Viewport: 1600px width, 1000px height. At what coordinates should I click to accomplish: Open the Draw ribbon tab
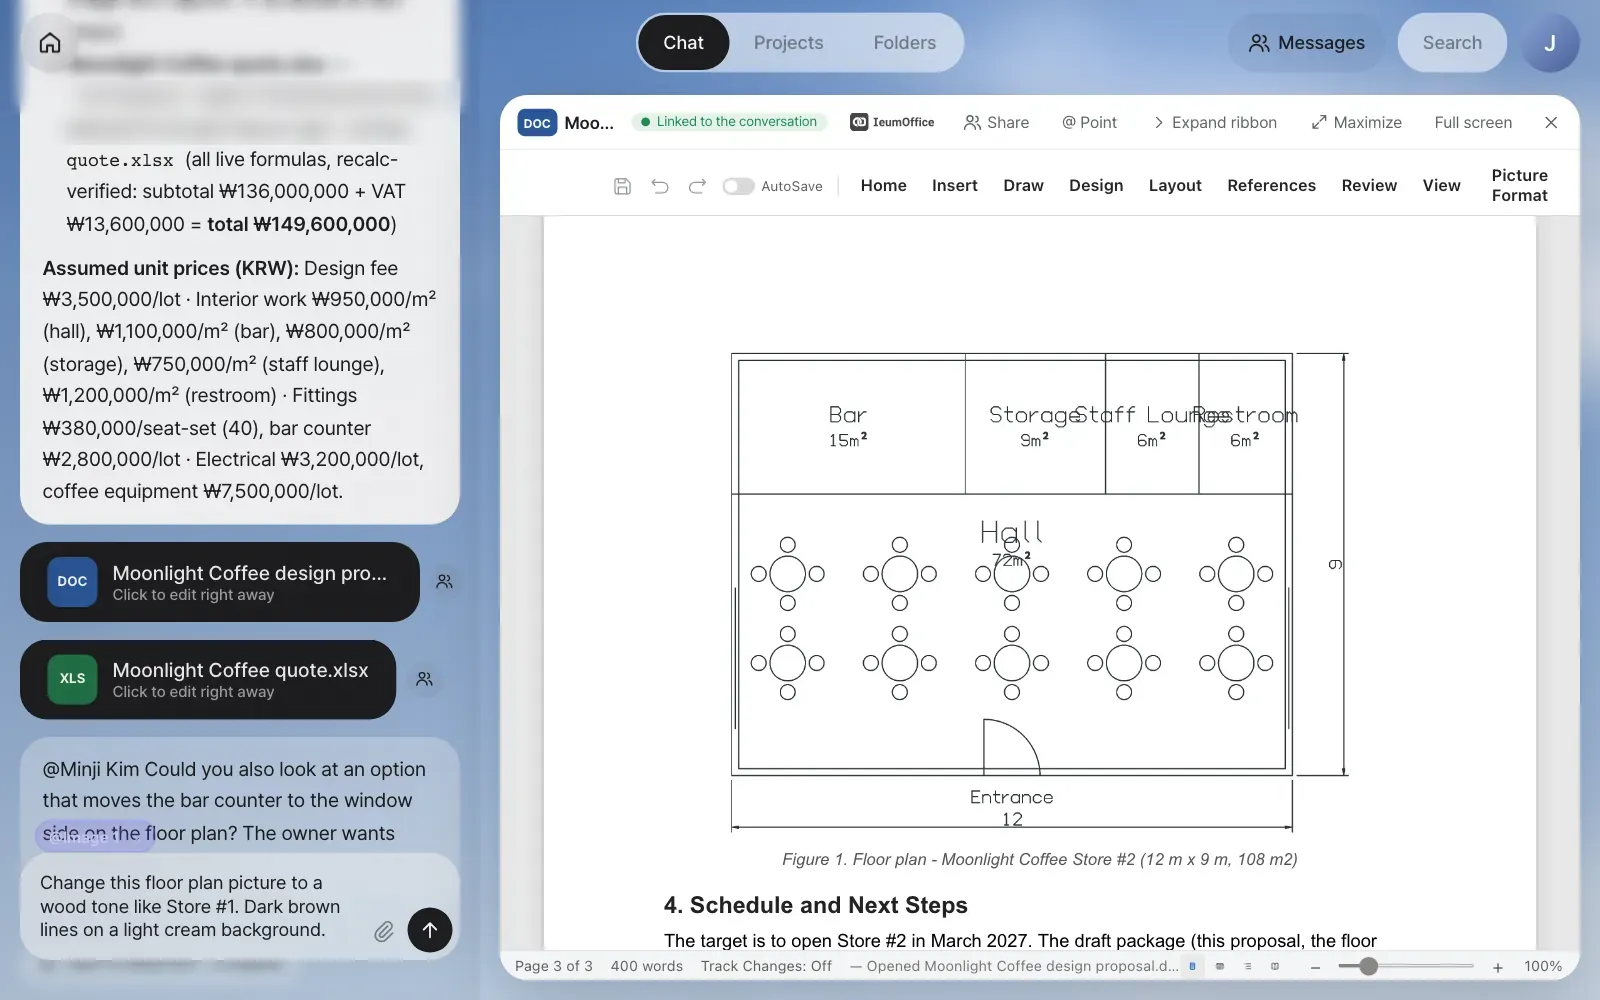click(1023, 185)
